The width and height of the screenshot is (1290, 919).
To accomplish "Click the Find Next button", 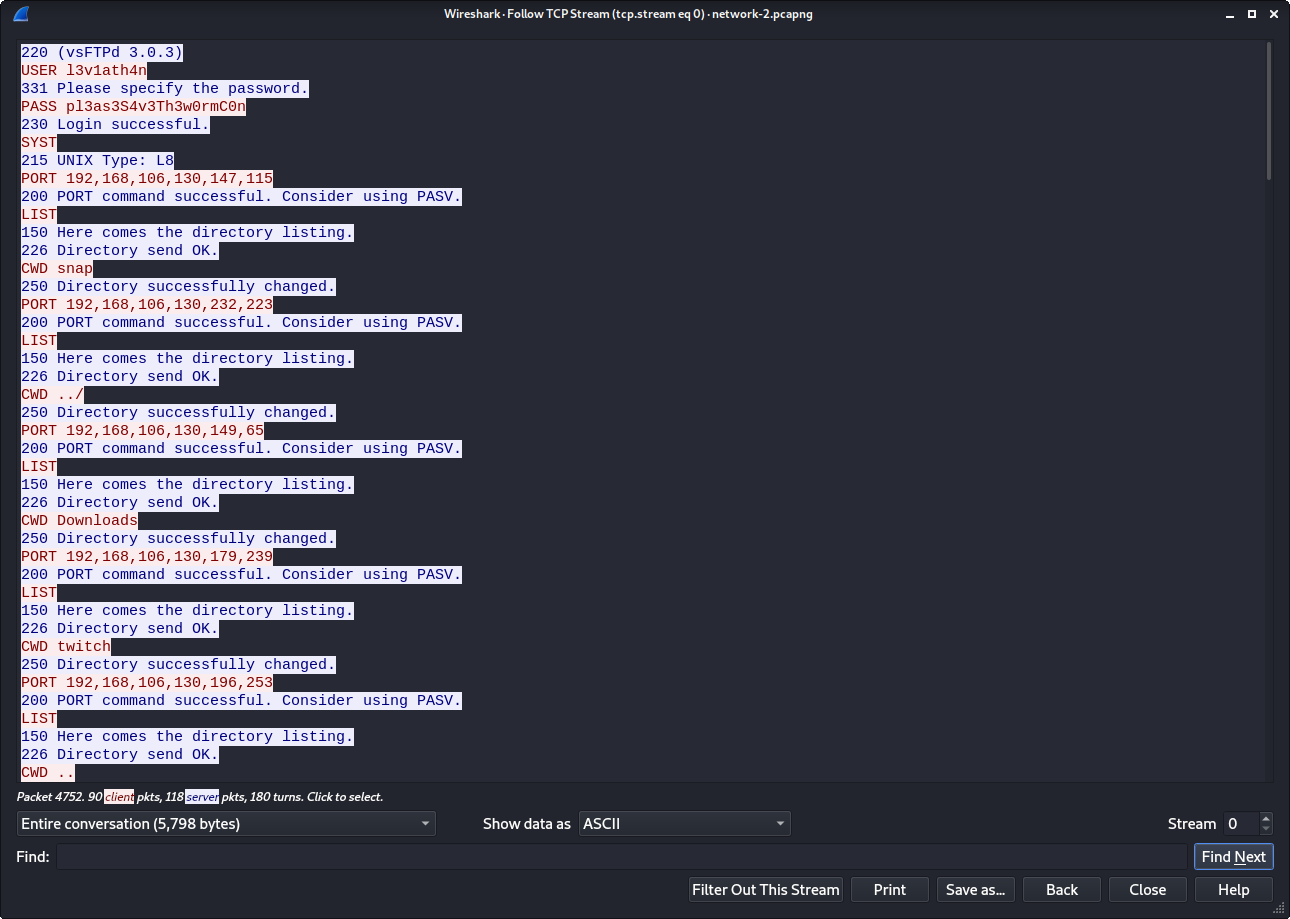I will pyautogui.click(x=1233, y=857).
